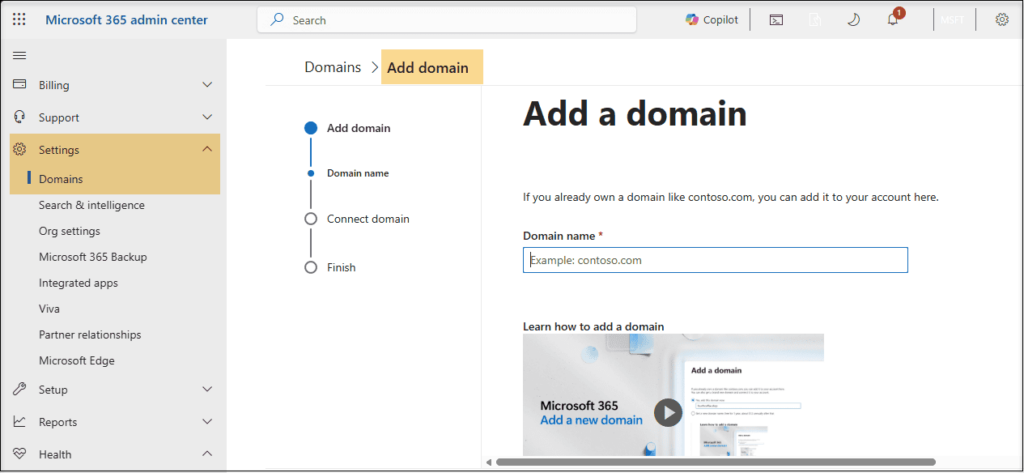Click the 'Learn how to add a domain' text

click(x=594, y=326)
